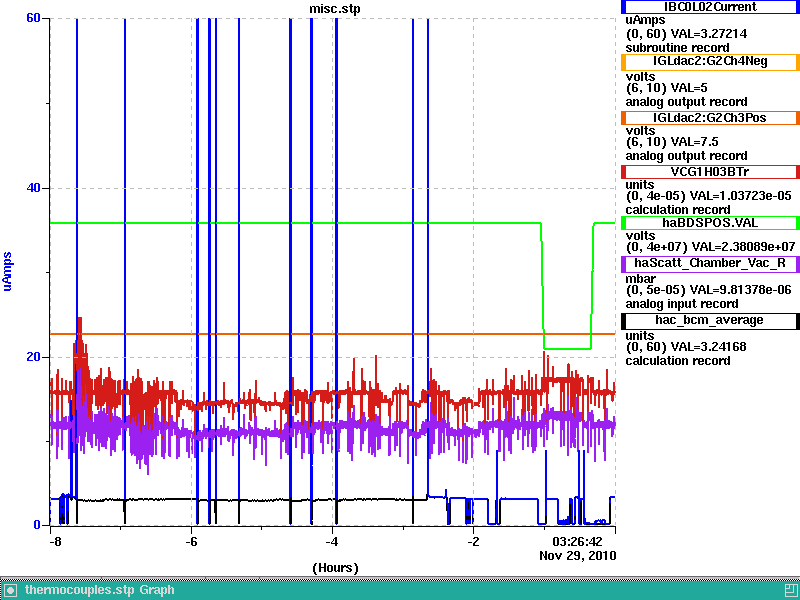
Task: Select the haScatt_Chamber_Vac_R legend label
Action: [710, 263]
